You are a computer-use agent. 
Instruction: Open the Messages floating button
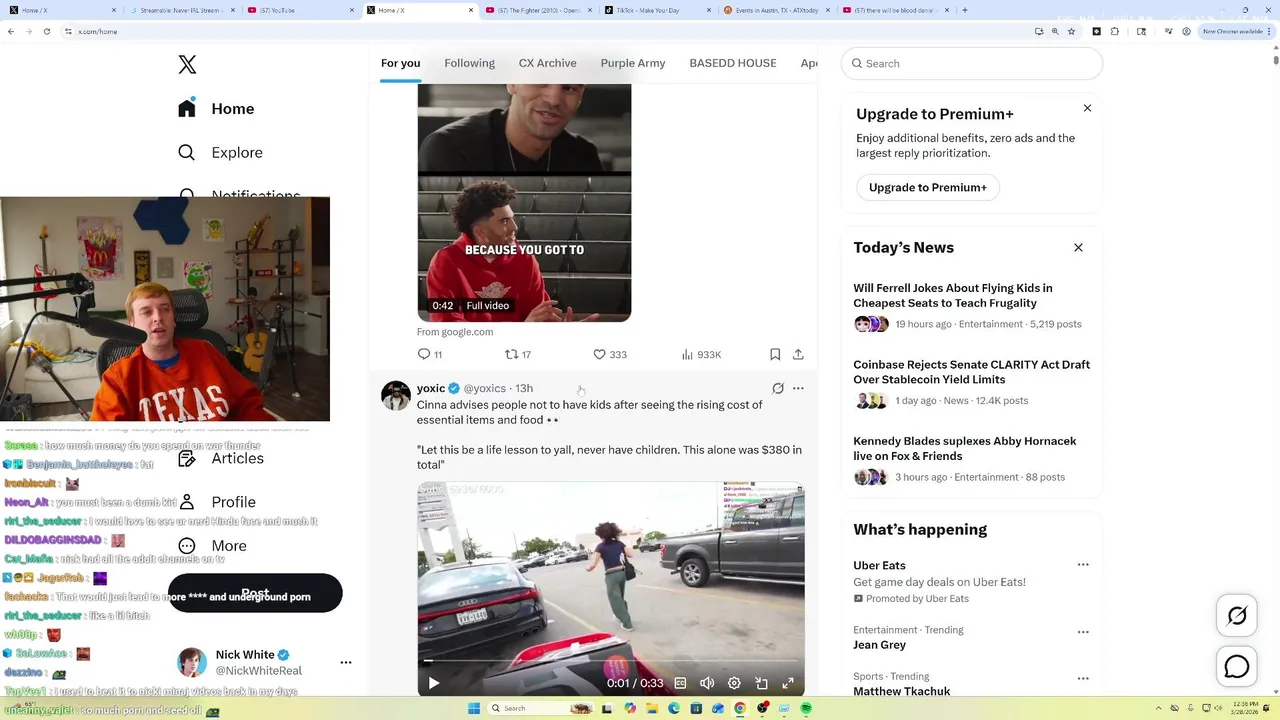click(x=1237, y=666)
